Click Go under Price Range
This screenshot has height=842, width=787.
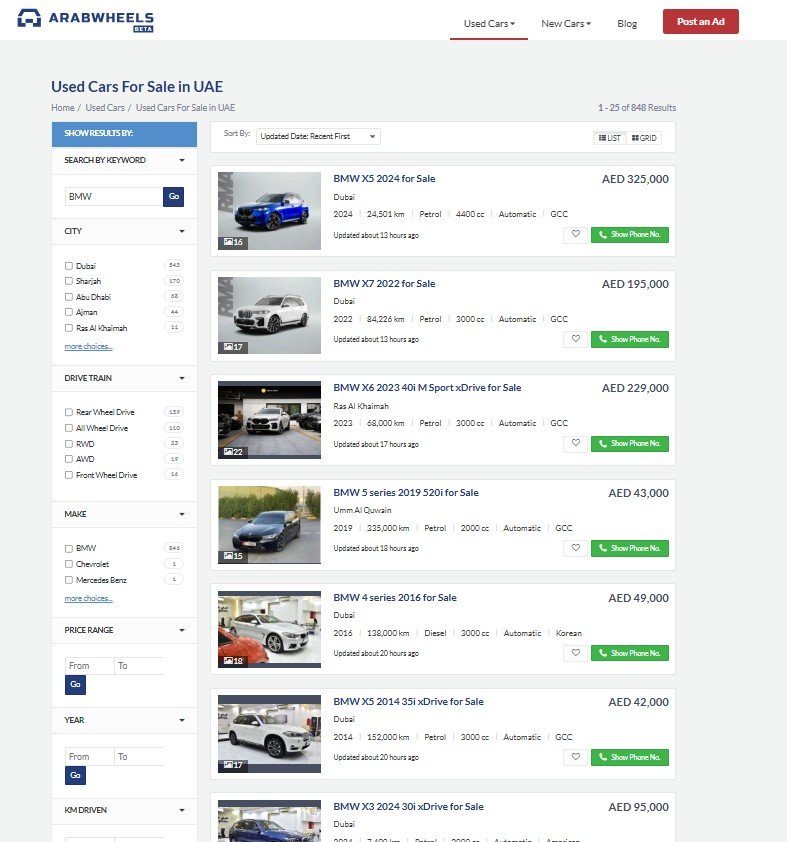click(x=75, y=685)
